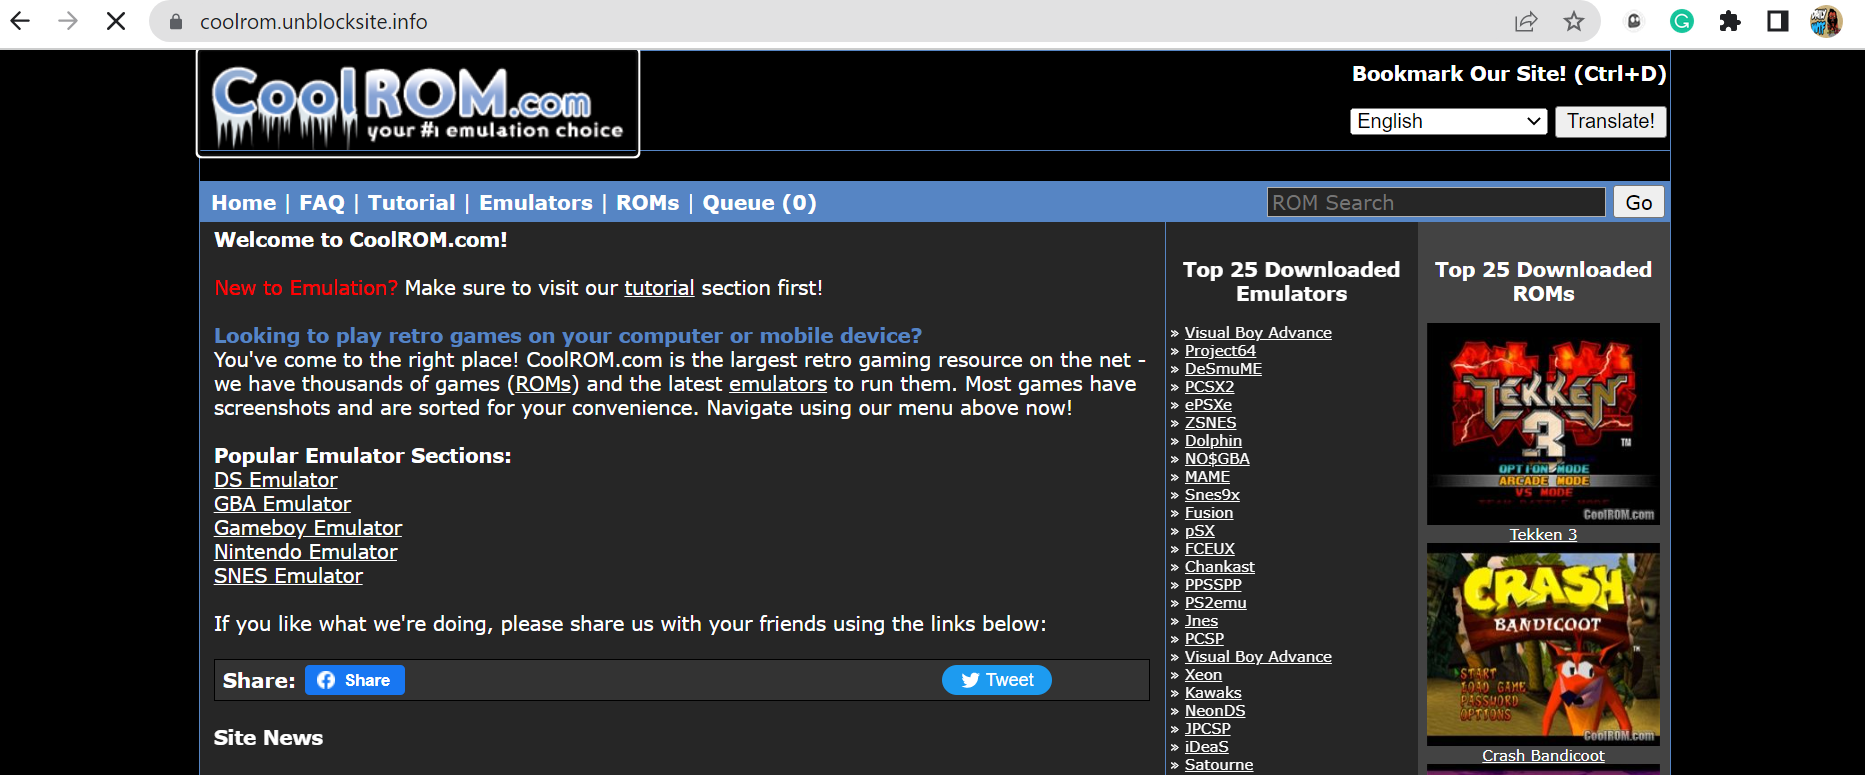Click inside the ROM Search field
This screenshot has height=775, width=1865.
(x=1435, y=203)
